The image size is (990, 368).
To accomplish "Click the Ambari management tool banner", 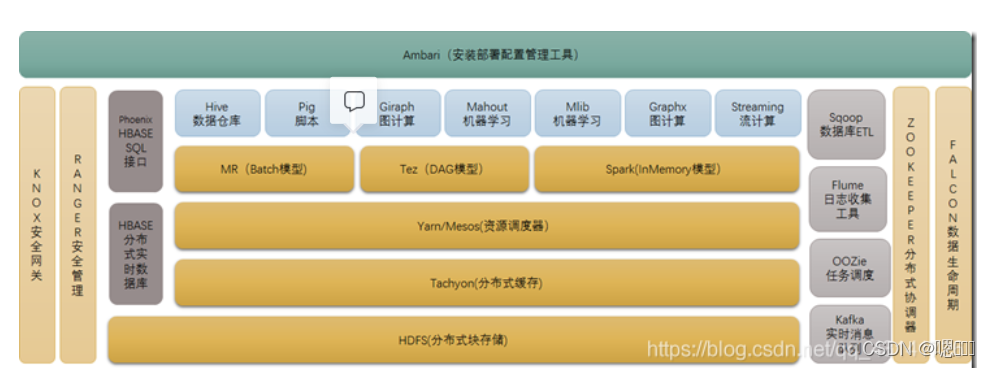I will pos(496,55).
